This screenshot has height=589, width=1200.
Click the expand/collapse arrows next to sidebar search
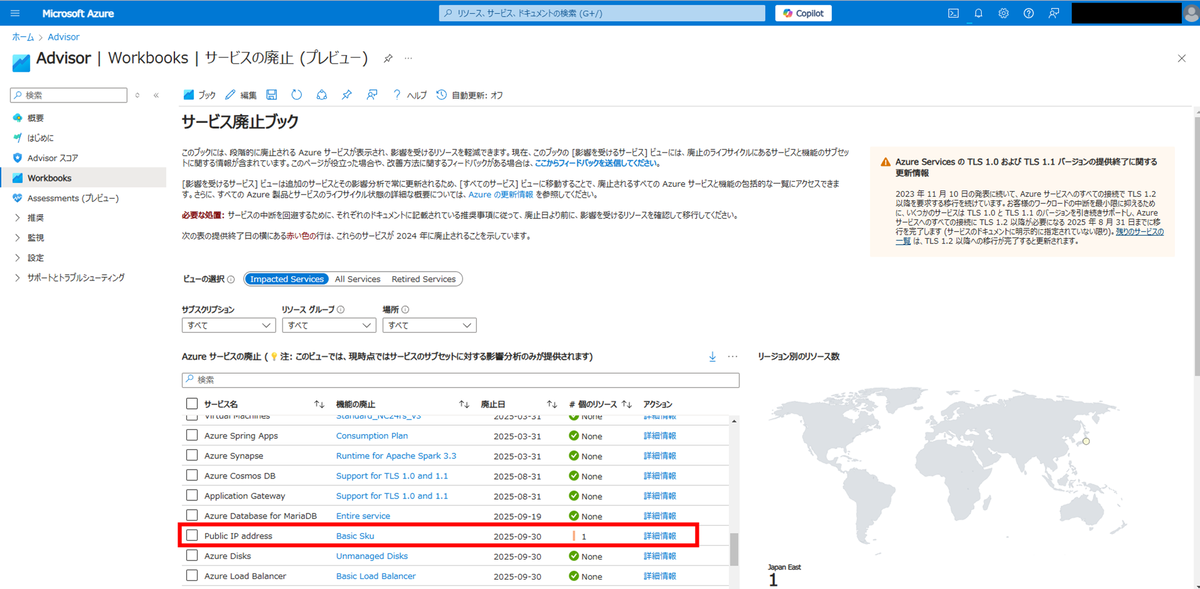[x=138, y=95]
